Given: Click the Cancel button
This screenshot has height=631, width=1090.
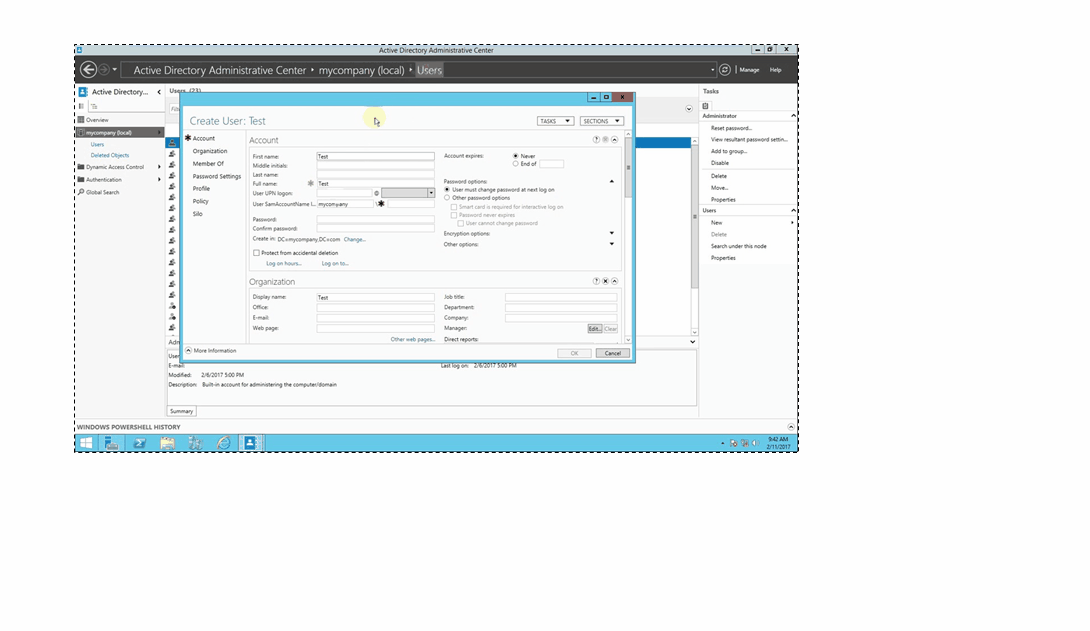Looking at the screenshot, I should pos(612,353).
